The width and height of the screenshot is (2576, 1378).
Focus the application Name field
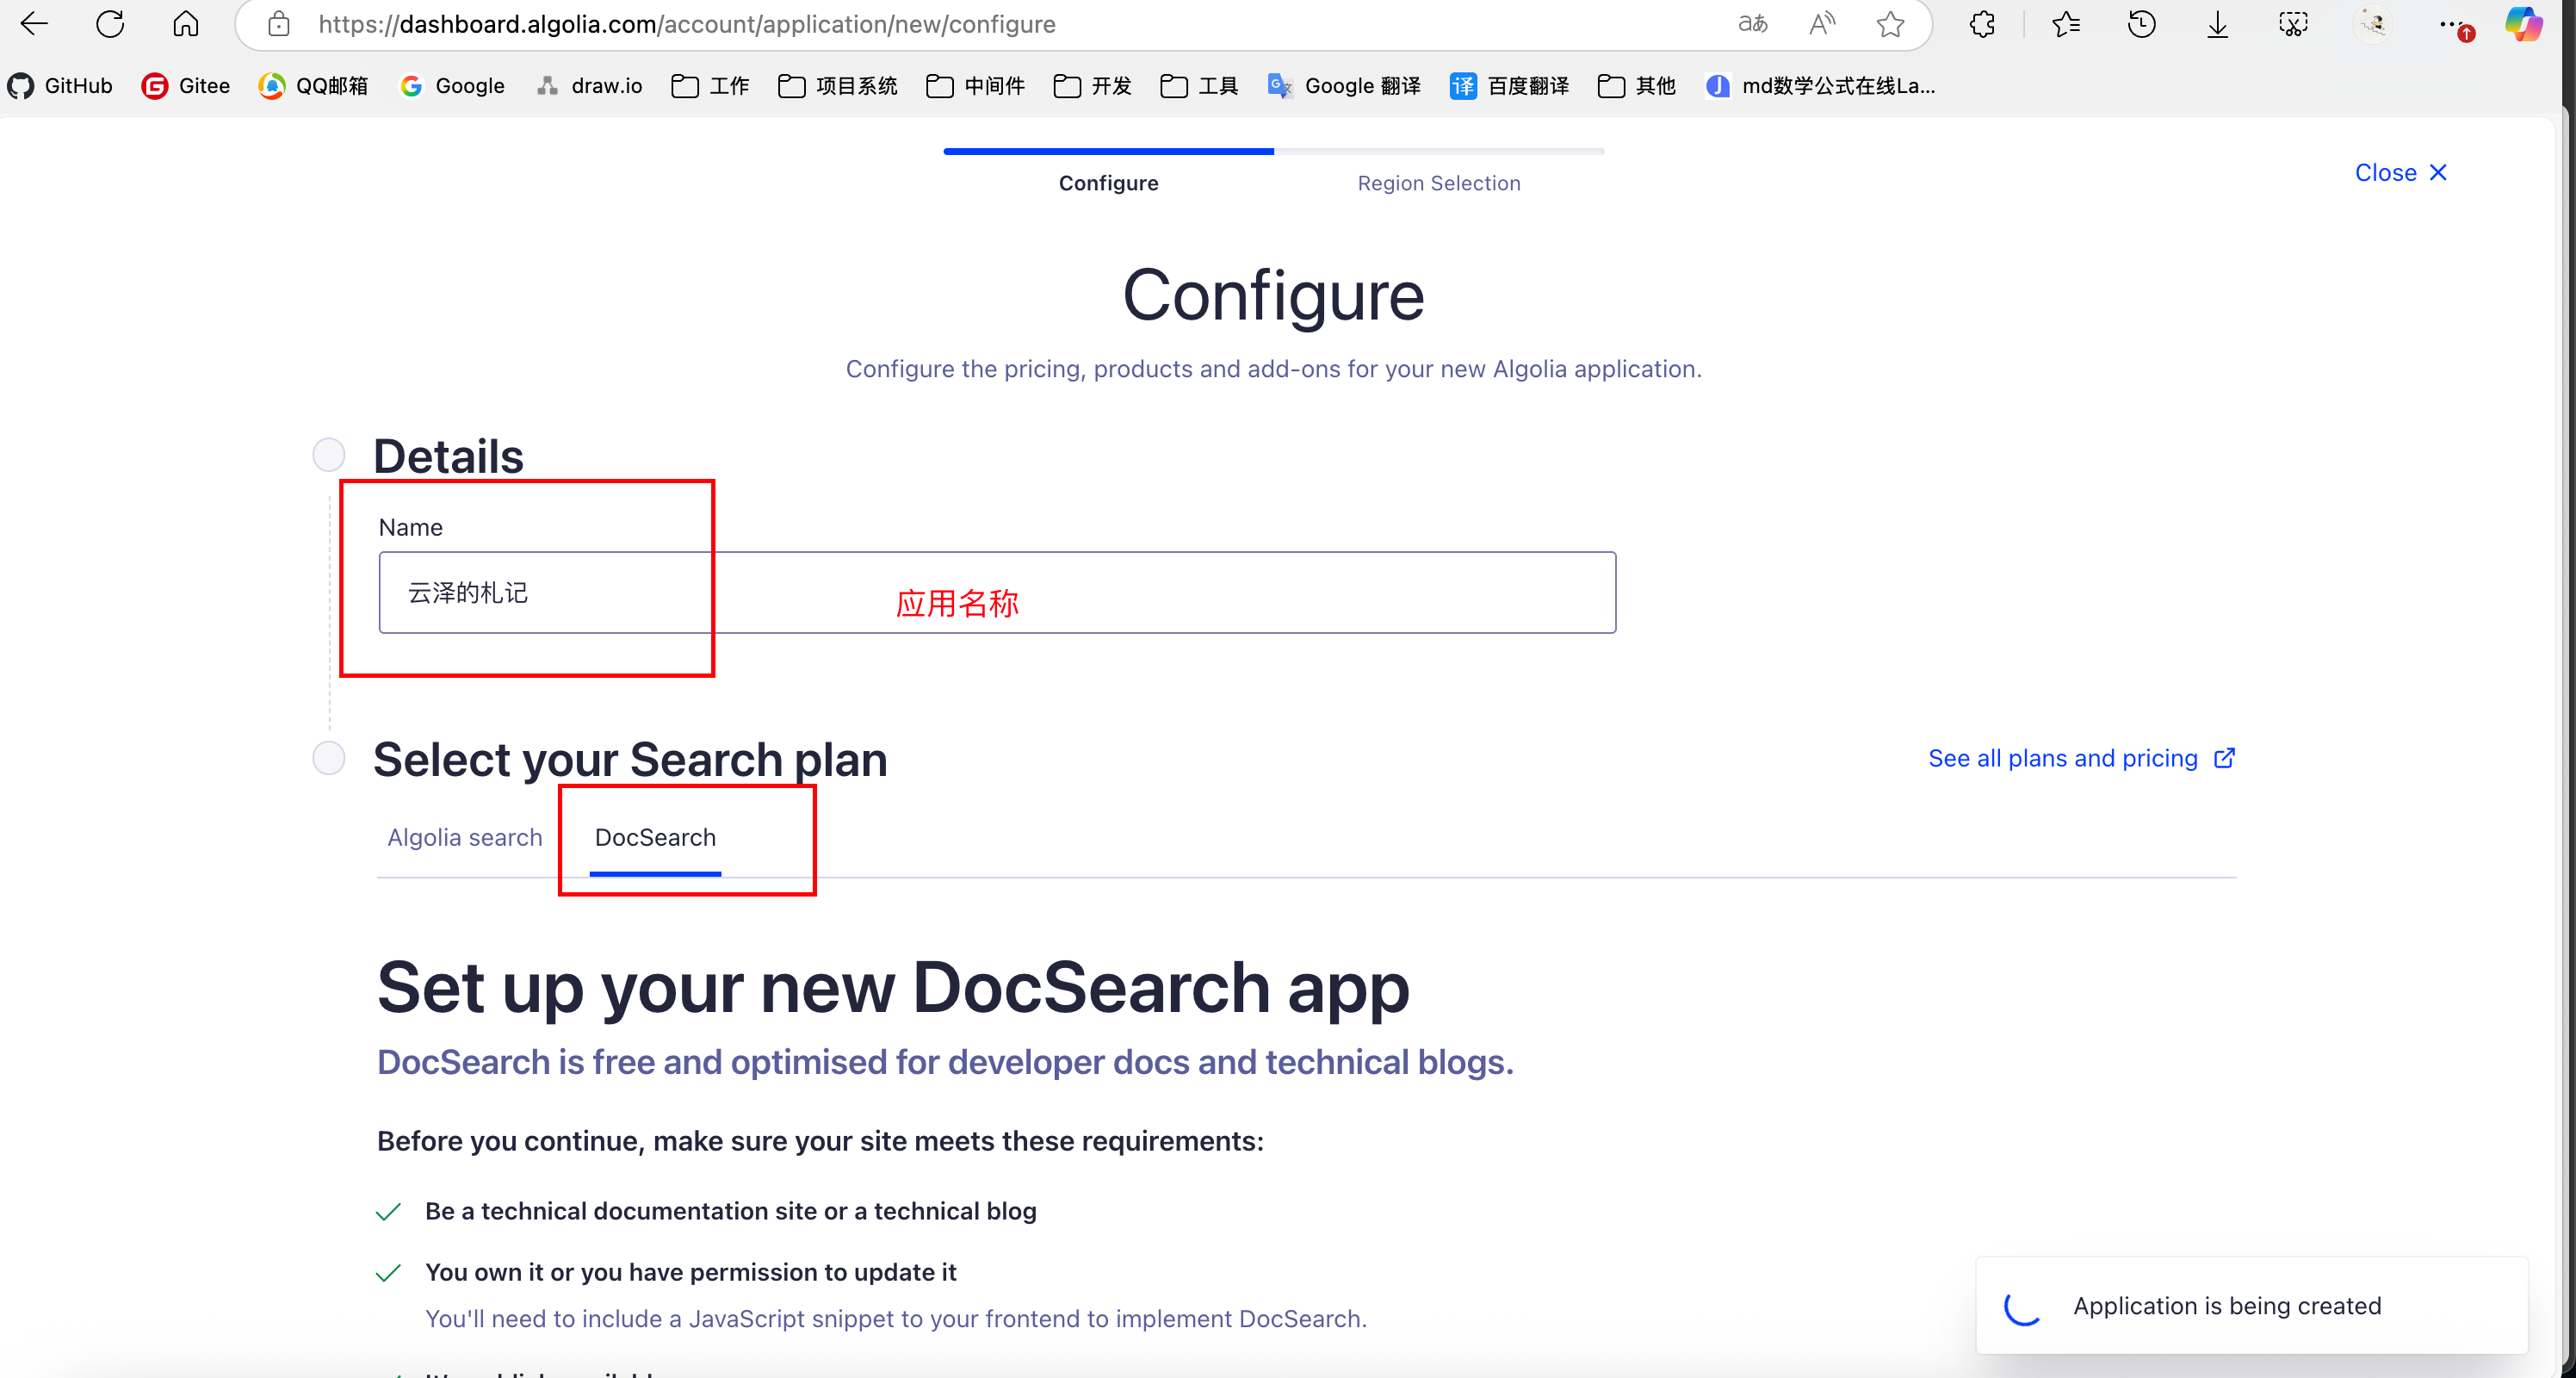(x=997, y=592)
